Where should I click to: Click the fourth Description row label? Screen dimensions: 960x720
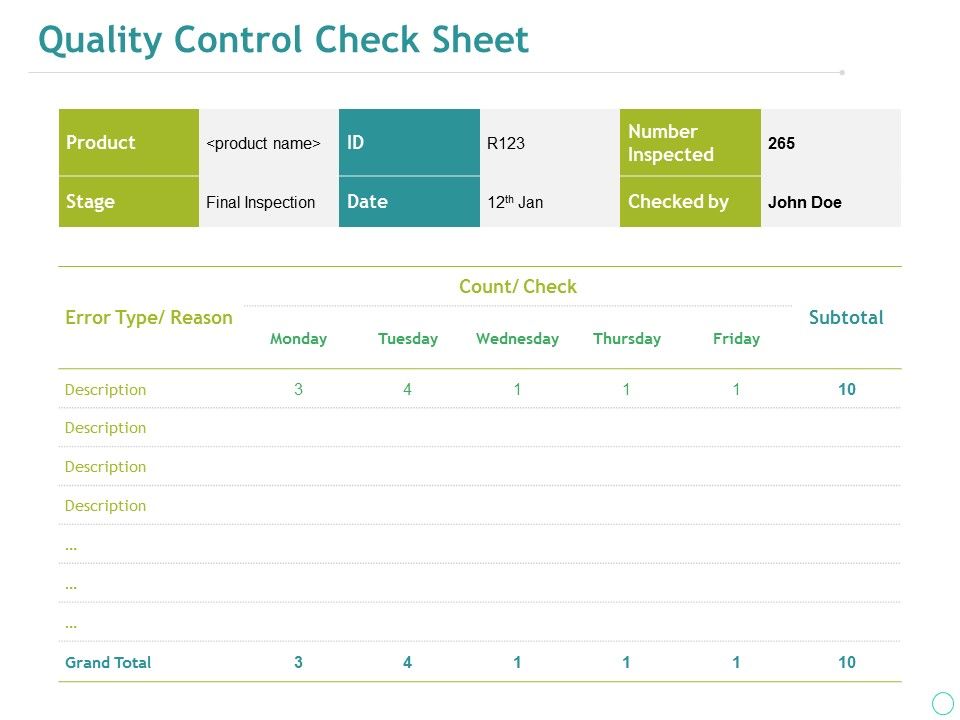(x=105, y=506)
